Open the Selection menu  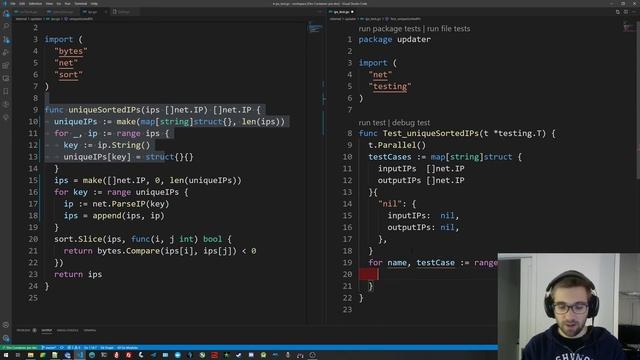(x=36, y=4)
